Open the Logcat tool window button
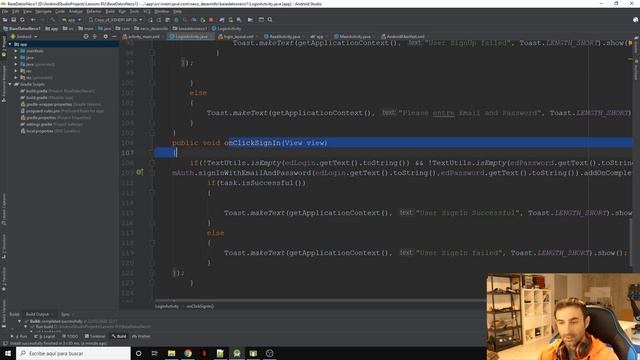Screen dimensions: 640x360 44,336
